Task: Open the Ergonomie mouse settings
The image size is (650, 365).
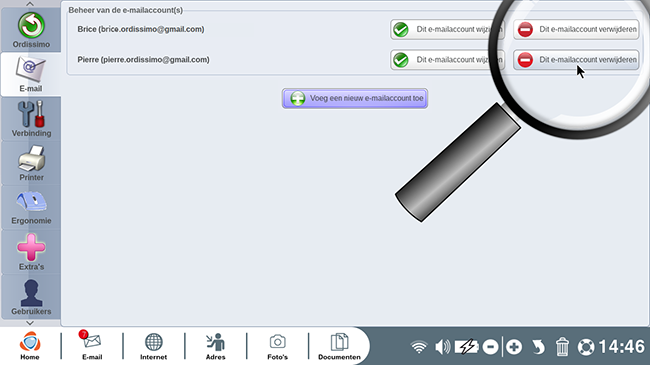Action: [x=31, y=207]
